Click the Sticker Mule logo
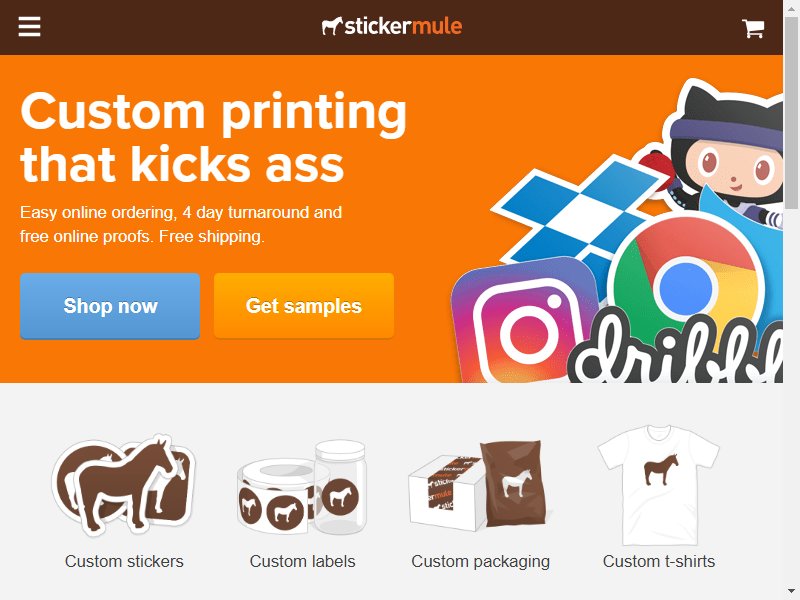The width and height of the screenshot is (800, 600). point(392,27)
